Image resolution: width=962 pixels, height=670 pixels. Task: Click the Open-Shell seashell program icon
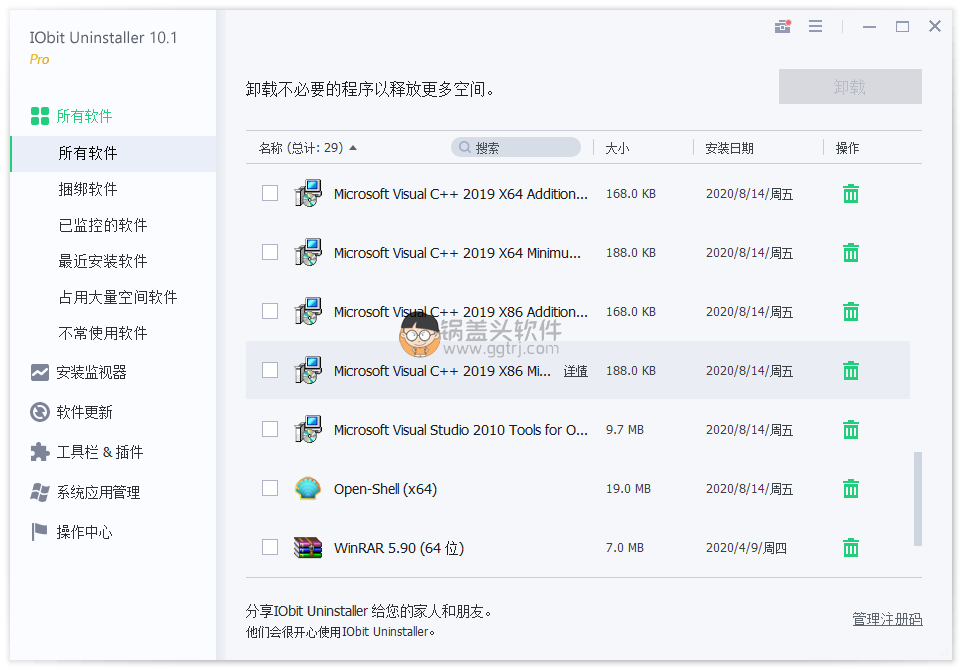308,488
